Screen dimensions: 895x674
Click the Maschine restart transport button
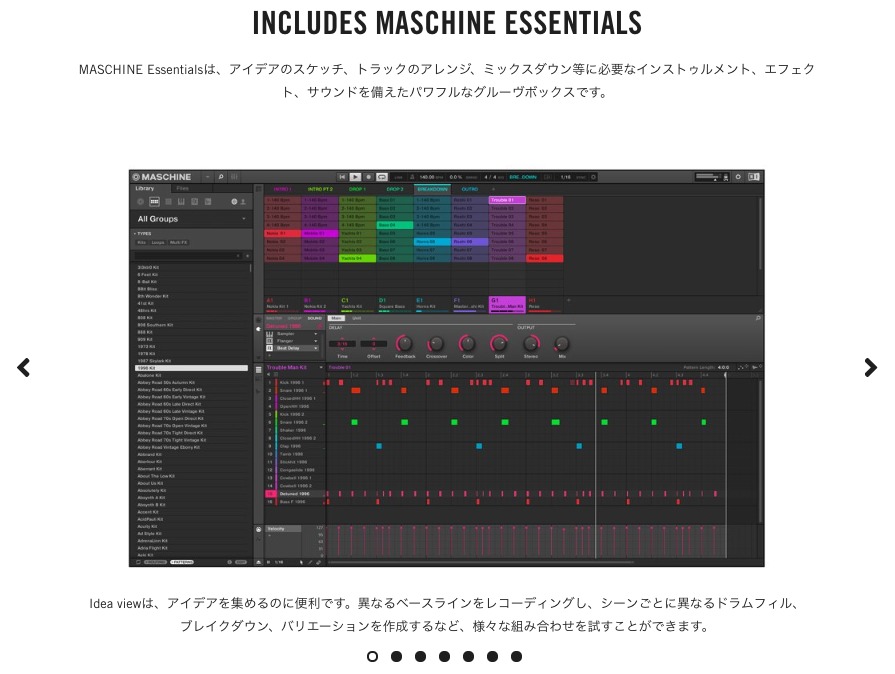click(342, 177)
